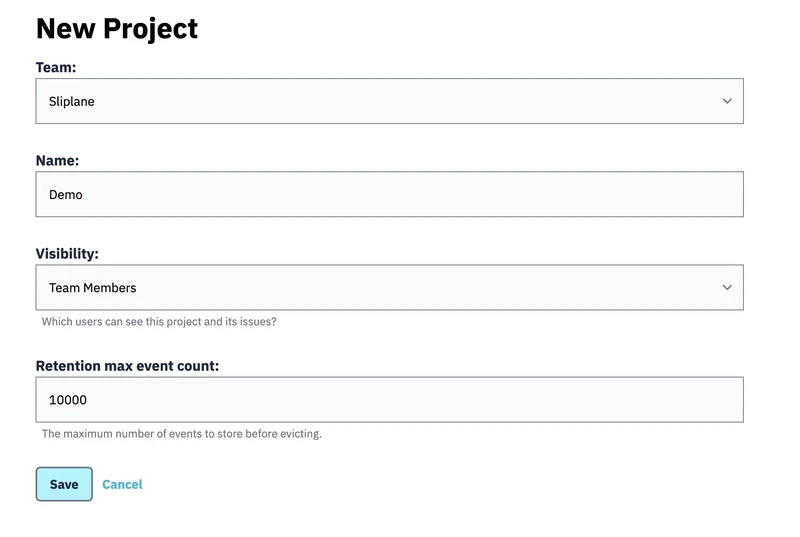Screen dimensions: 800x537
Task: Click the word "evicting" in the retention hint
Action: tap(298, 434)
